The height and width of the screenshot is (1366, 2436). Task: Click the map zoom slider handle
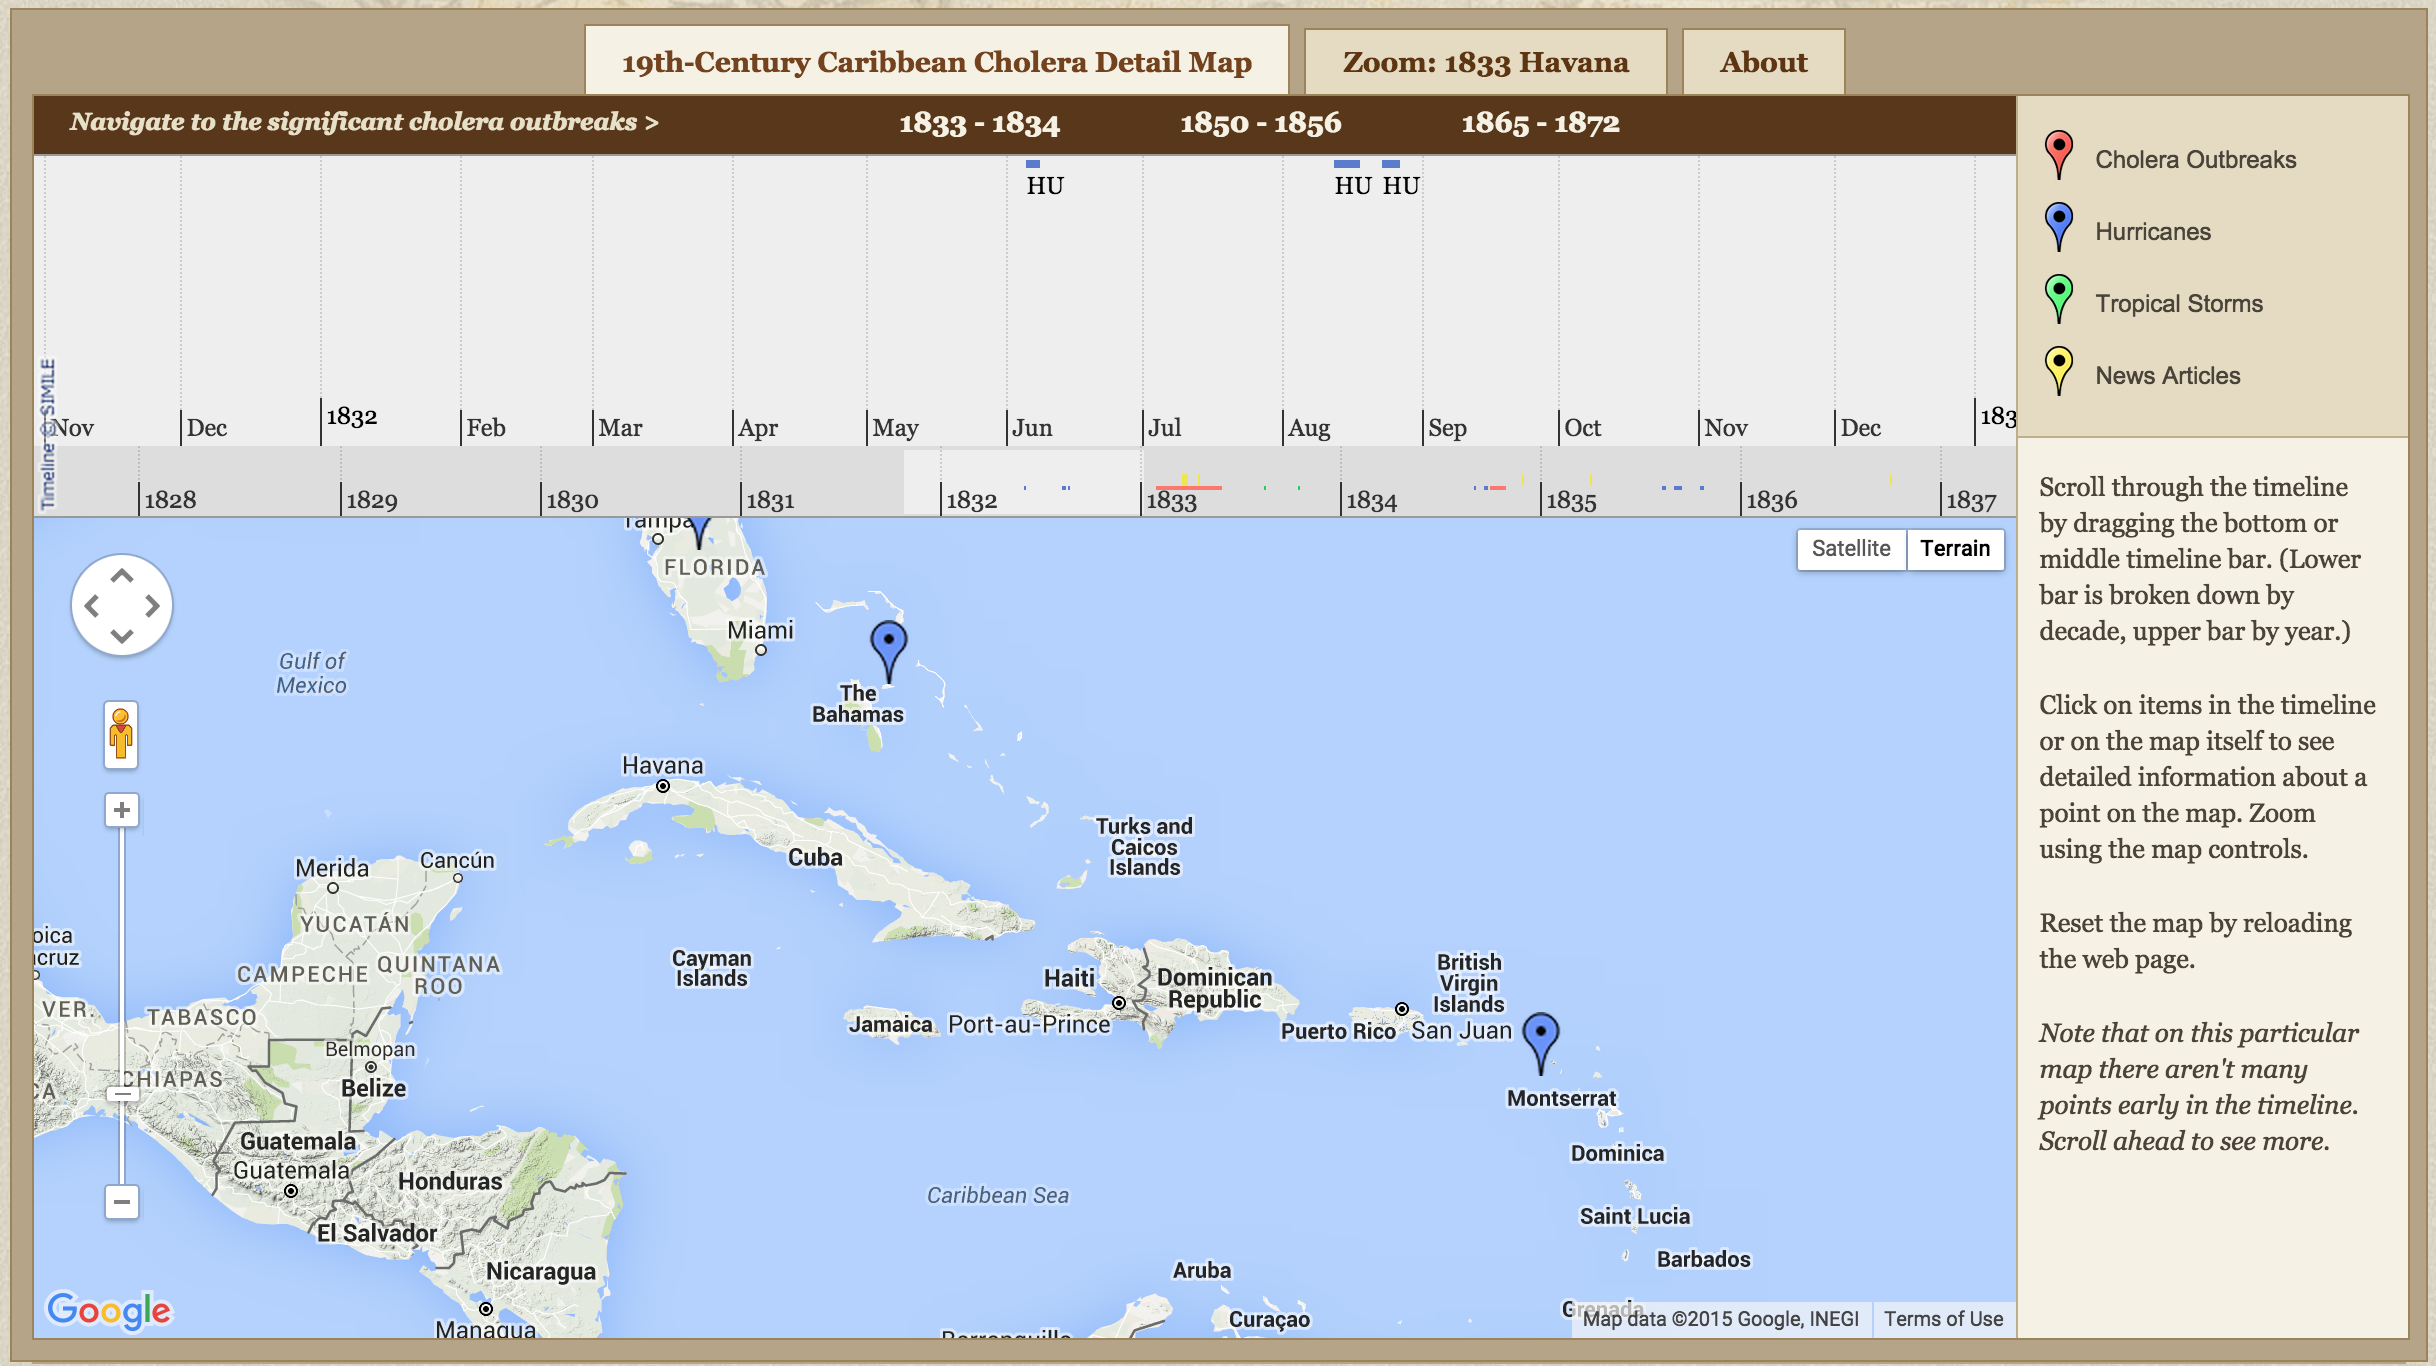(122, 1094)
